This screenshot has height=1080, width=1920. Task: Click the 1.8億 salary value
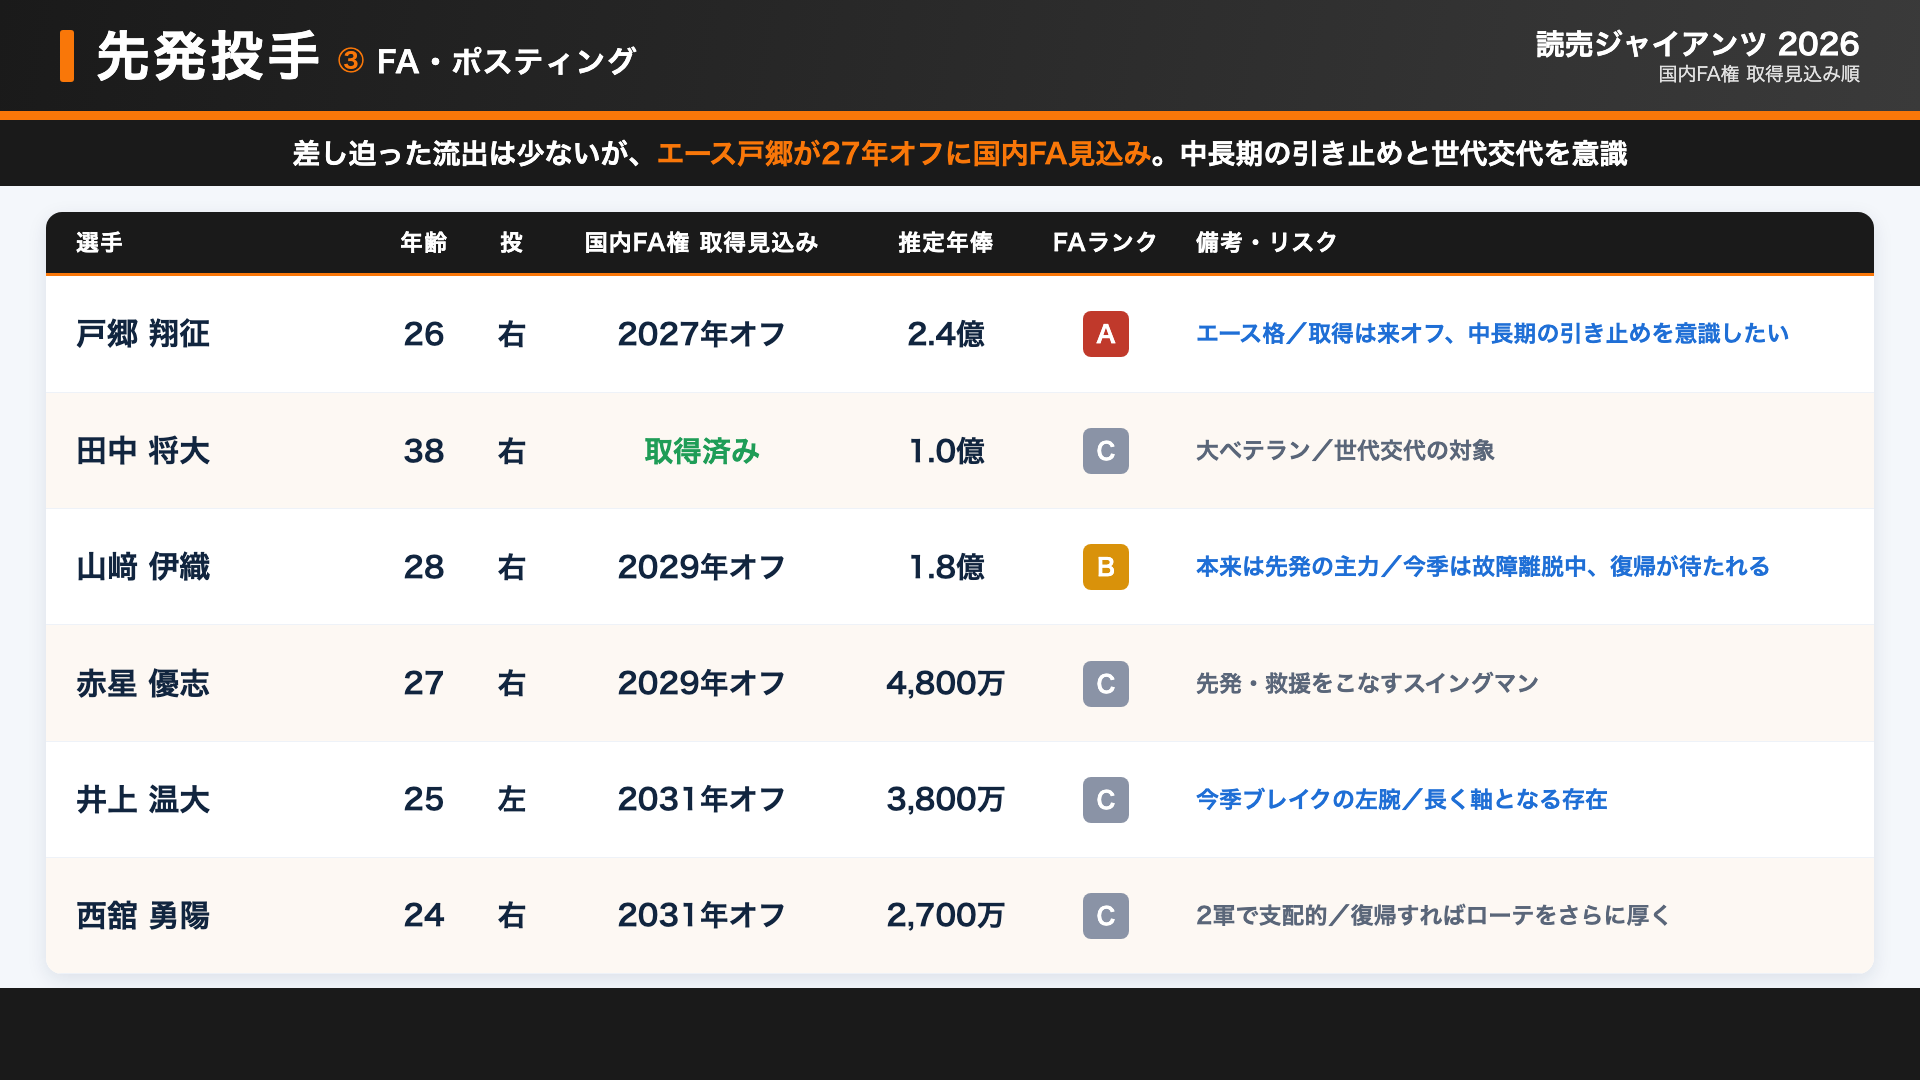(x=946, y=567)
